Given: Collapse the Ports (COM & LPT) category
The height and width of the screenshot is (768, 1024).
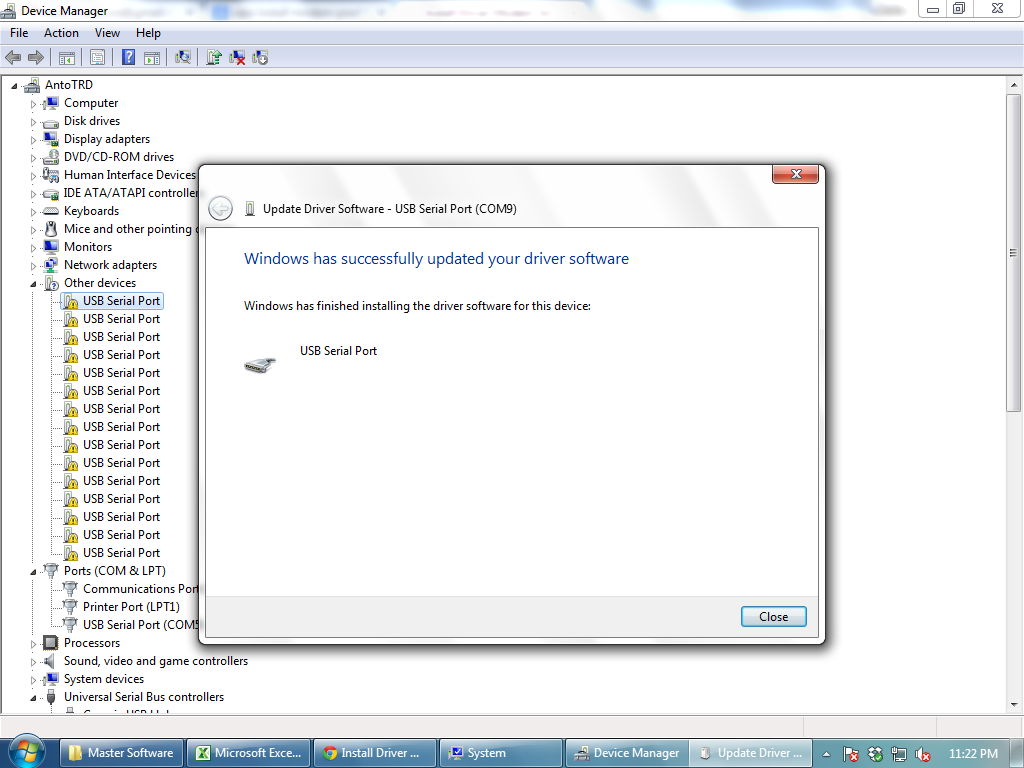Looking at the screenshot, I should (33, 571).
